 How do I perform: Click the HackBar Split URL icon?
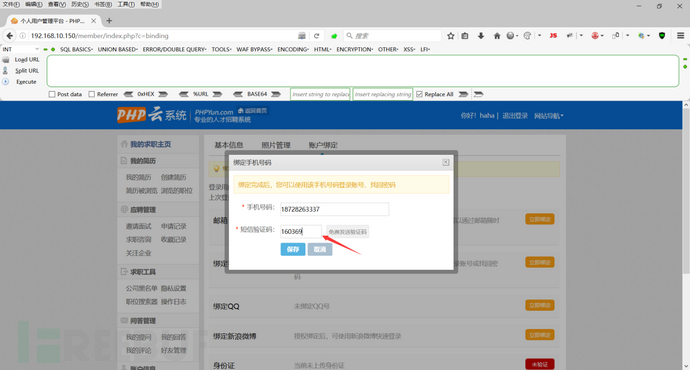pos(6,70)
